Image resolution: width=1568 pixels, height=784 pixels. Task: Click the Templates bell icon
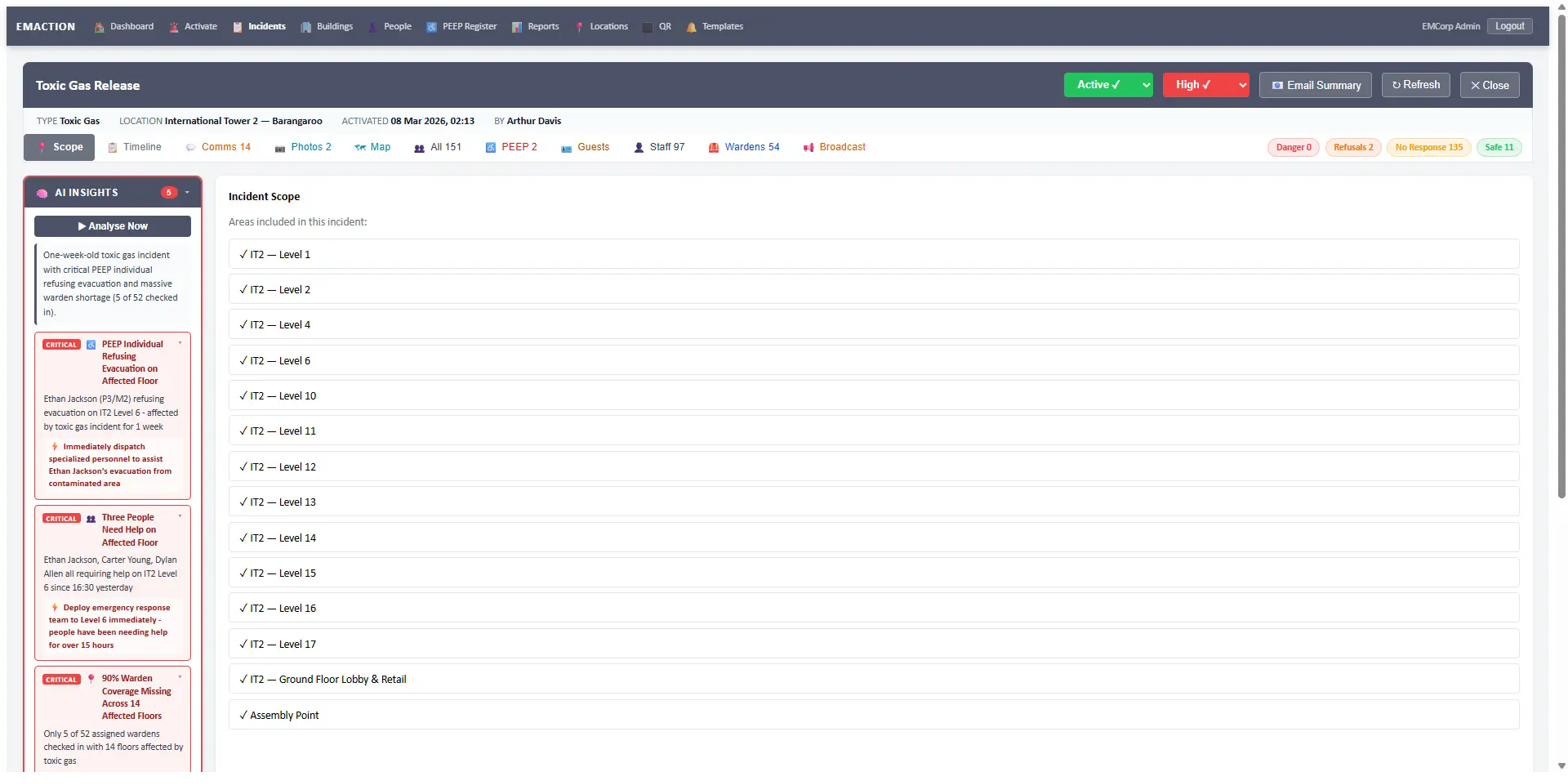(x=691, y=27)
